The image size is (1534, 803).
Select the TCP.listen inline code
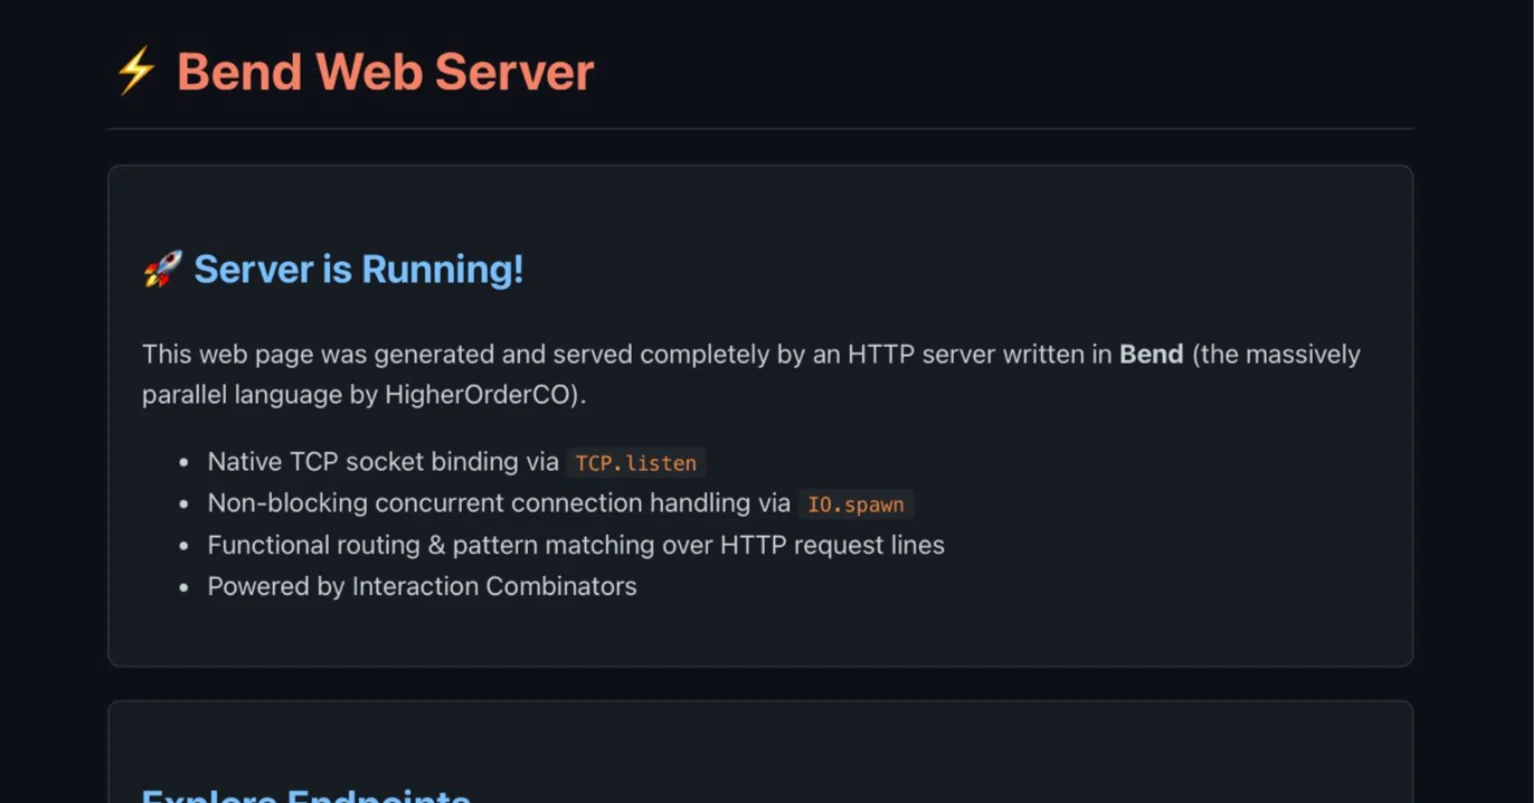(x=636, y=463)
